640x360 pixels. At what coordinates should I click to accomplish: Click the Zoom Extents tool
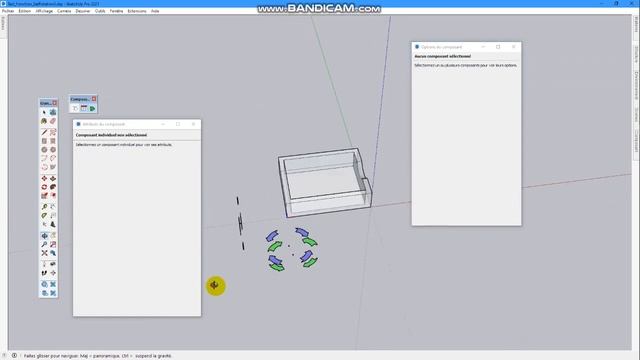tap(44, 253)
